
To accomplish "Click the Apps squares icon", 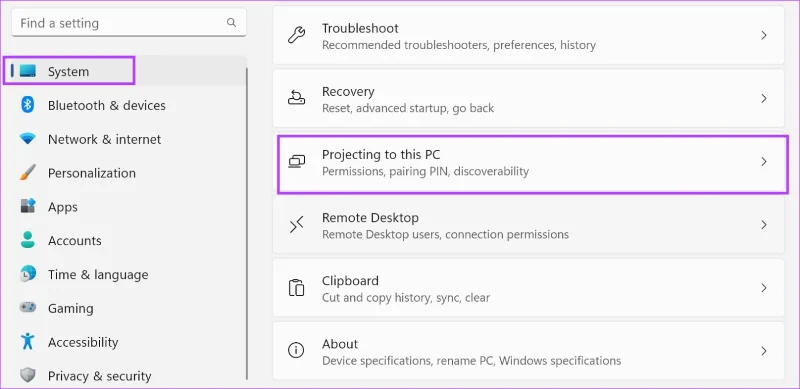I will pyautogui.click(x=28, y=206).
